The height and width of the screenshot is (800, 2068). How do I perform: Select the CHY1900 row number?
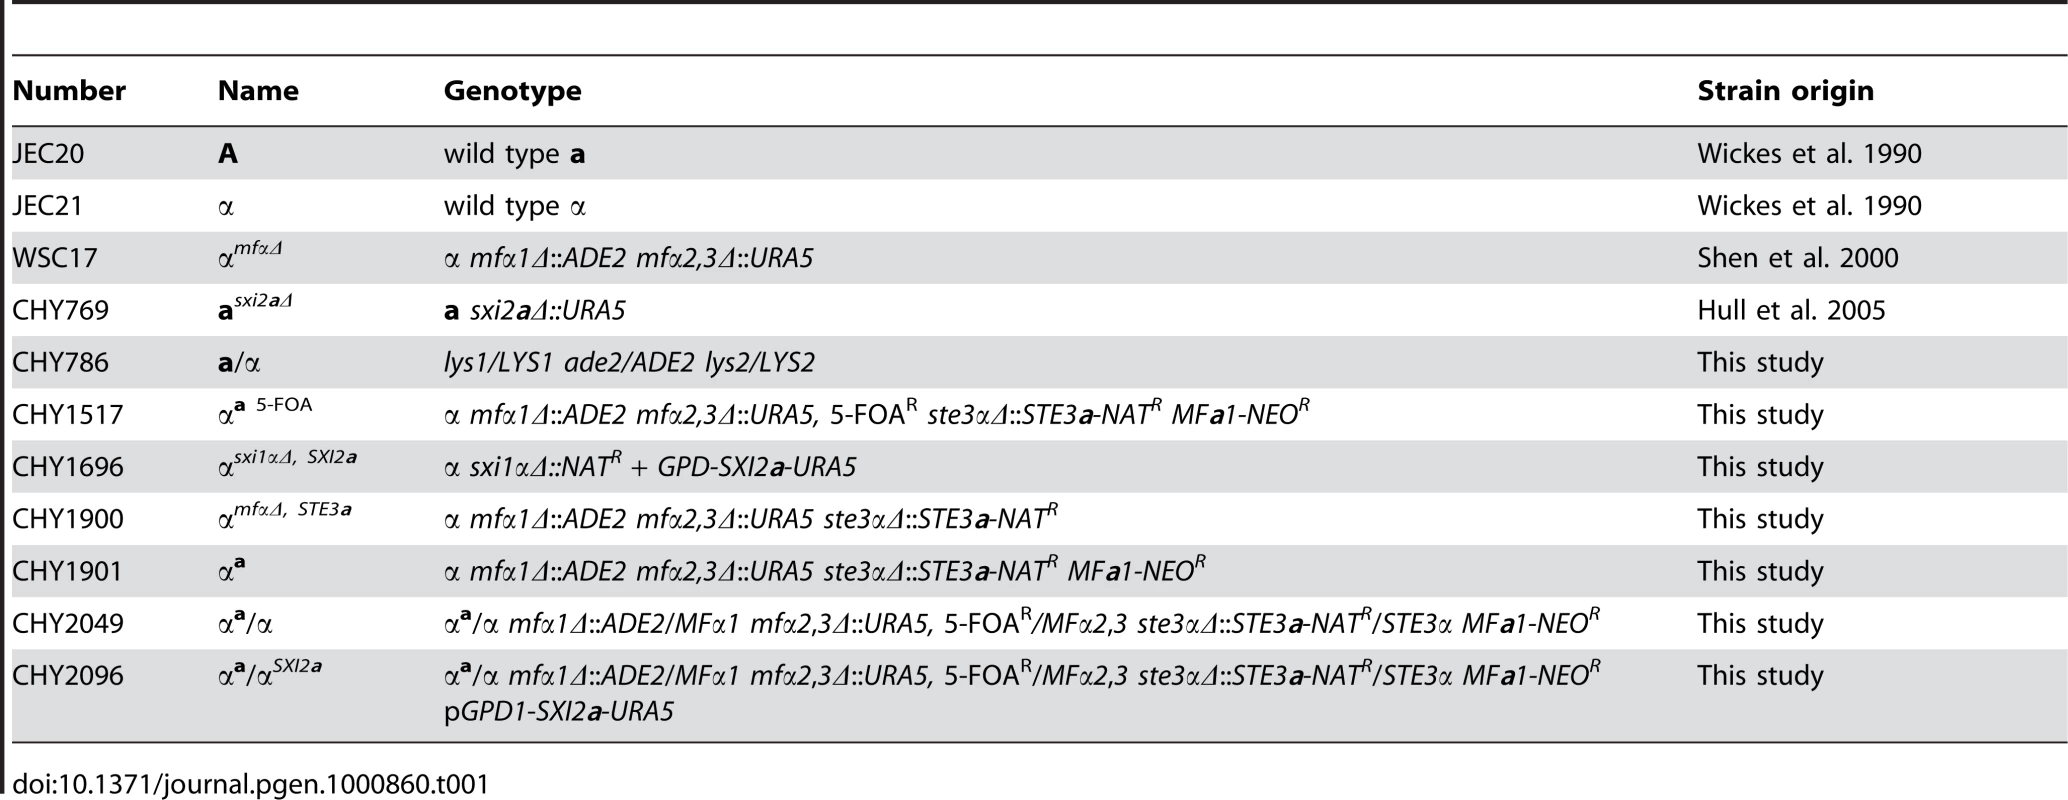tap(68, 518)
